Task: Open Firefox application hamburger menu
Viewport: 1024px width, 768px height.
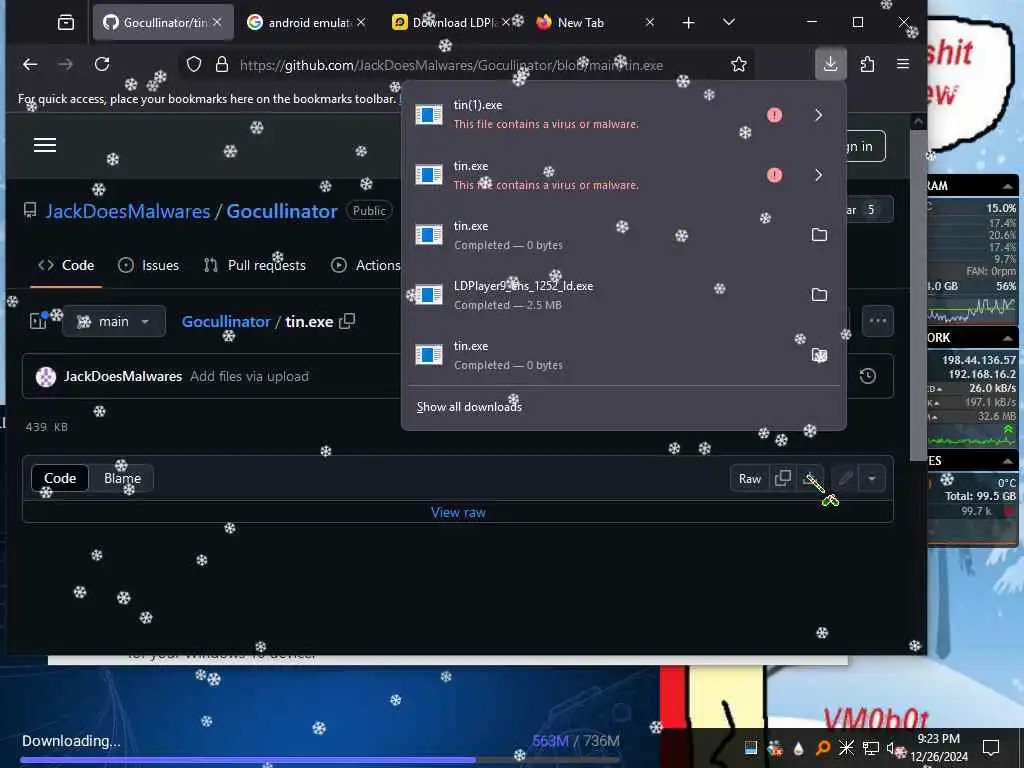Action: [903, 64]
